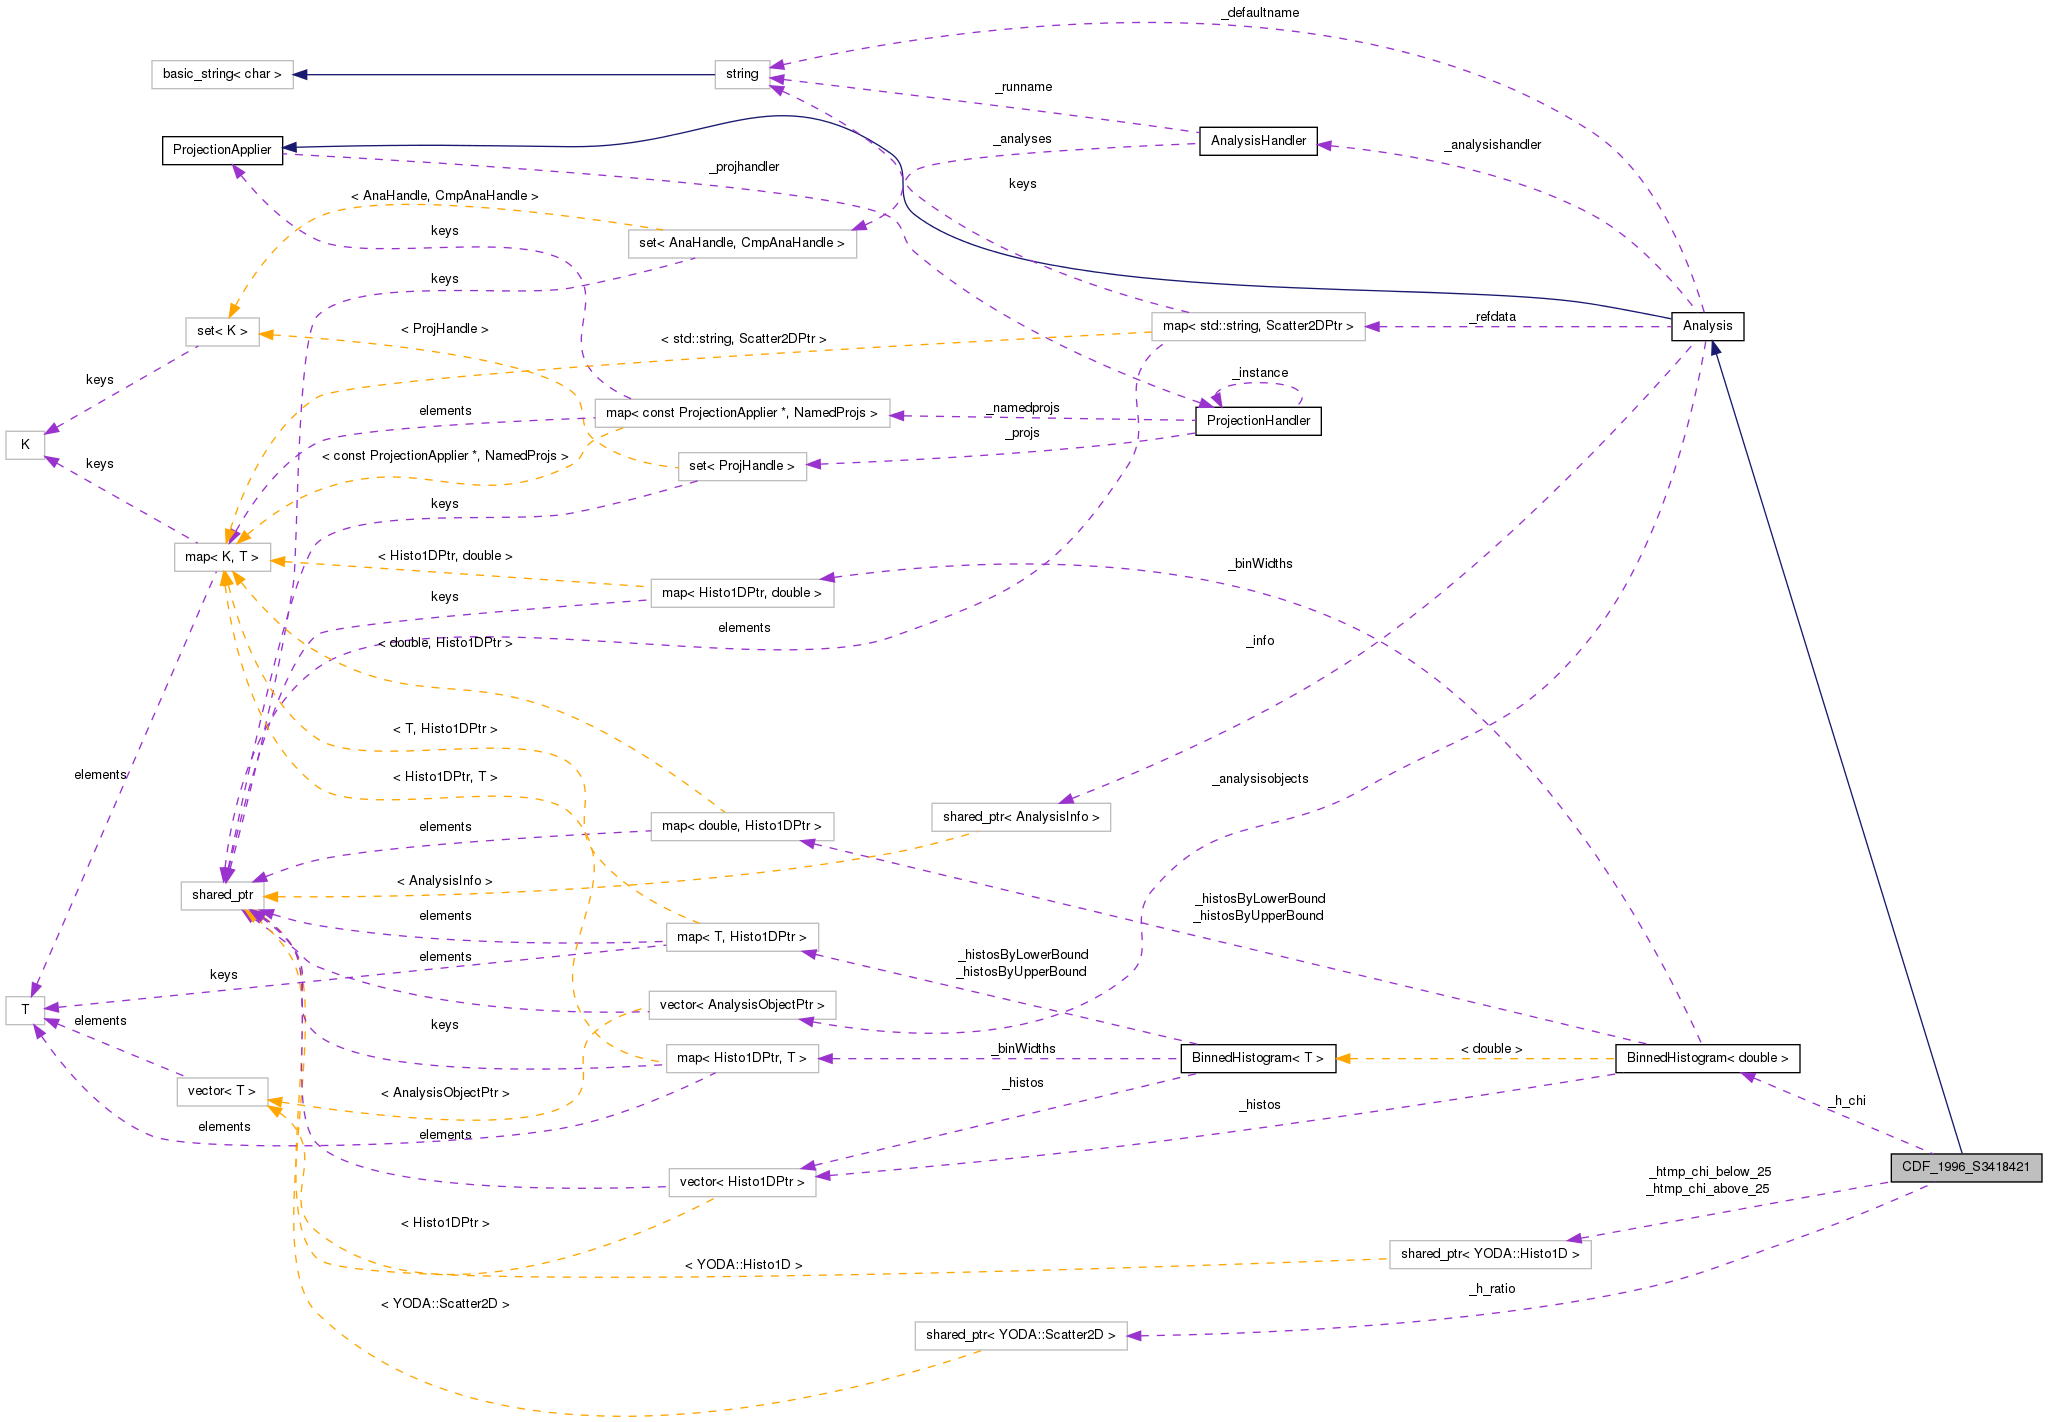Click the < Histo1DPtr, T > template label
2048x1422 pixels.
point(445,777)
